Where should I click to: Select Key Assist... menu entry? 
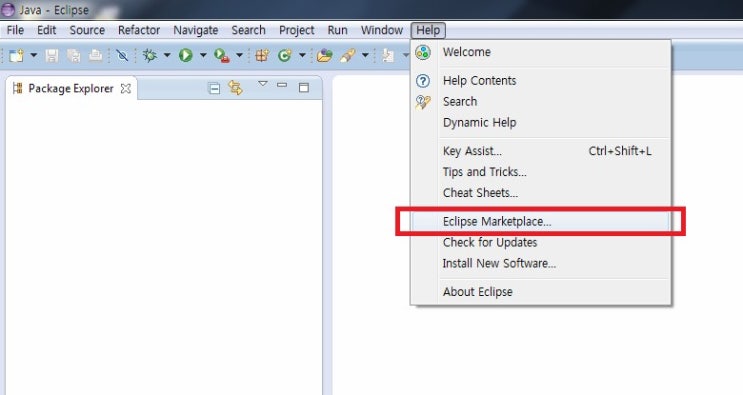(541, 151)
